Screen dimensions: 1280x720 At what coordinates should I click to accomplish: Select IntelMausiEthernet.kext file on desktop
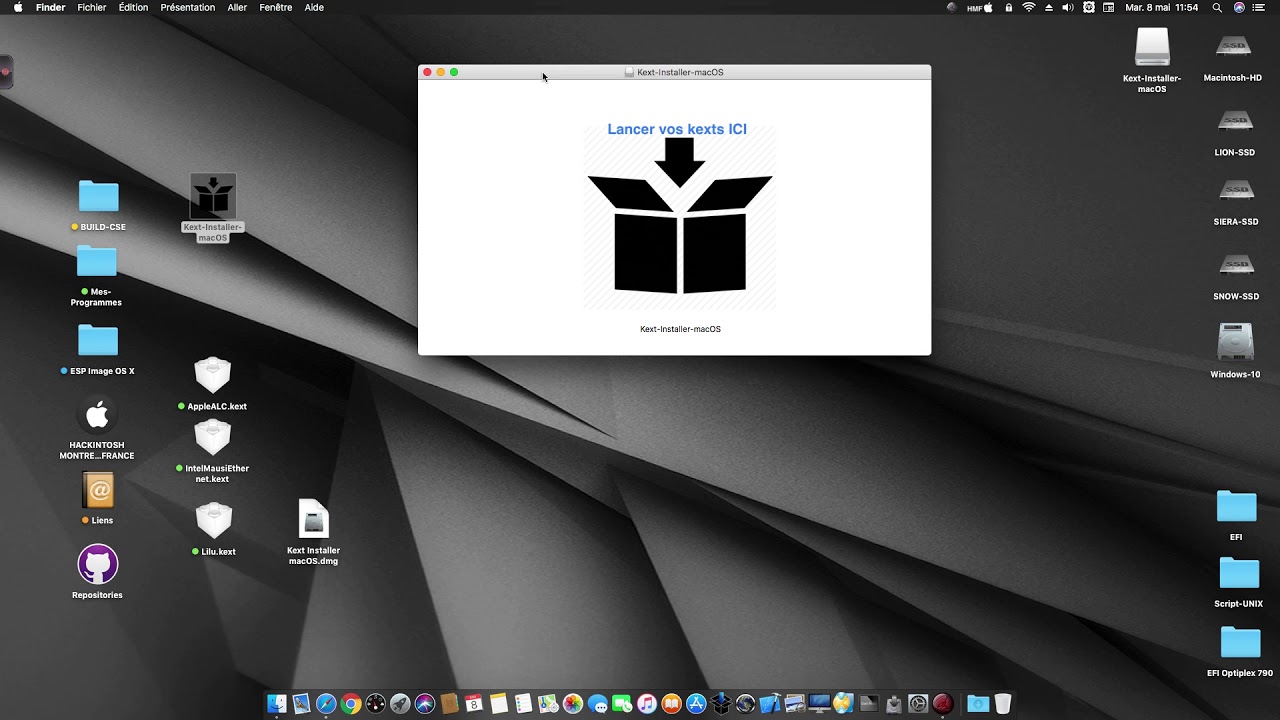212,438
